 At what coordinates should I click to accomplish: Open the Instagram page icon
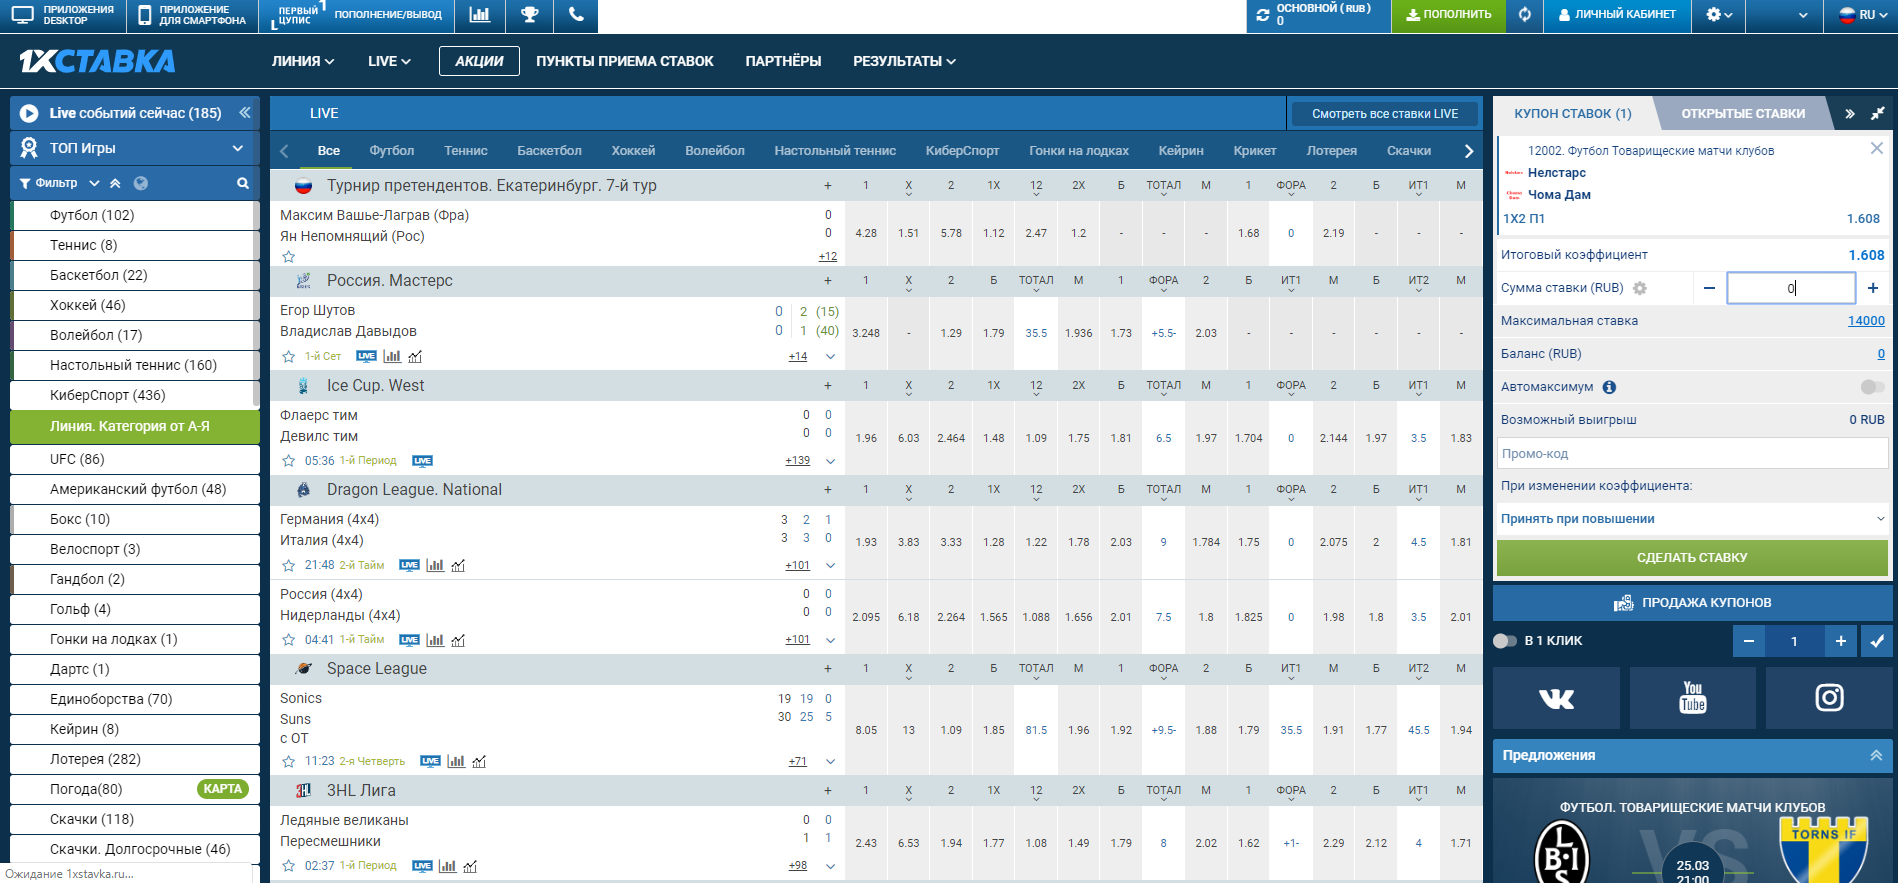[1829, 698]
